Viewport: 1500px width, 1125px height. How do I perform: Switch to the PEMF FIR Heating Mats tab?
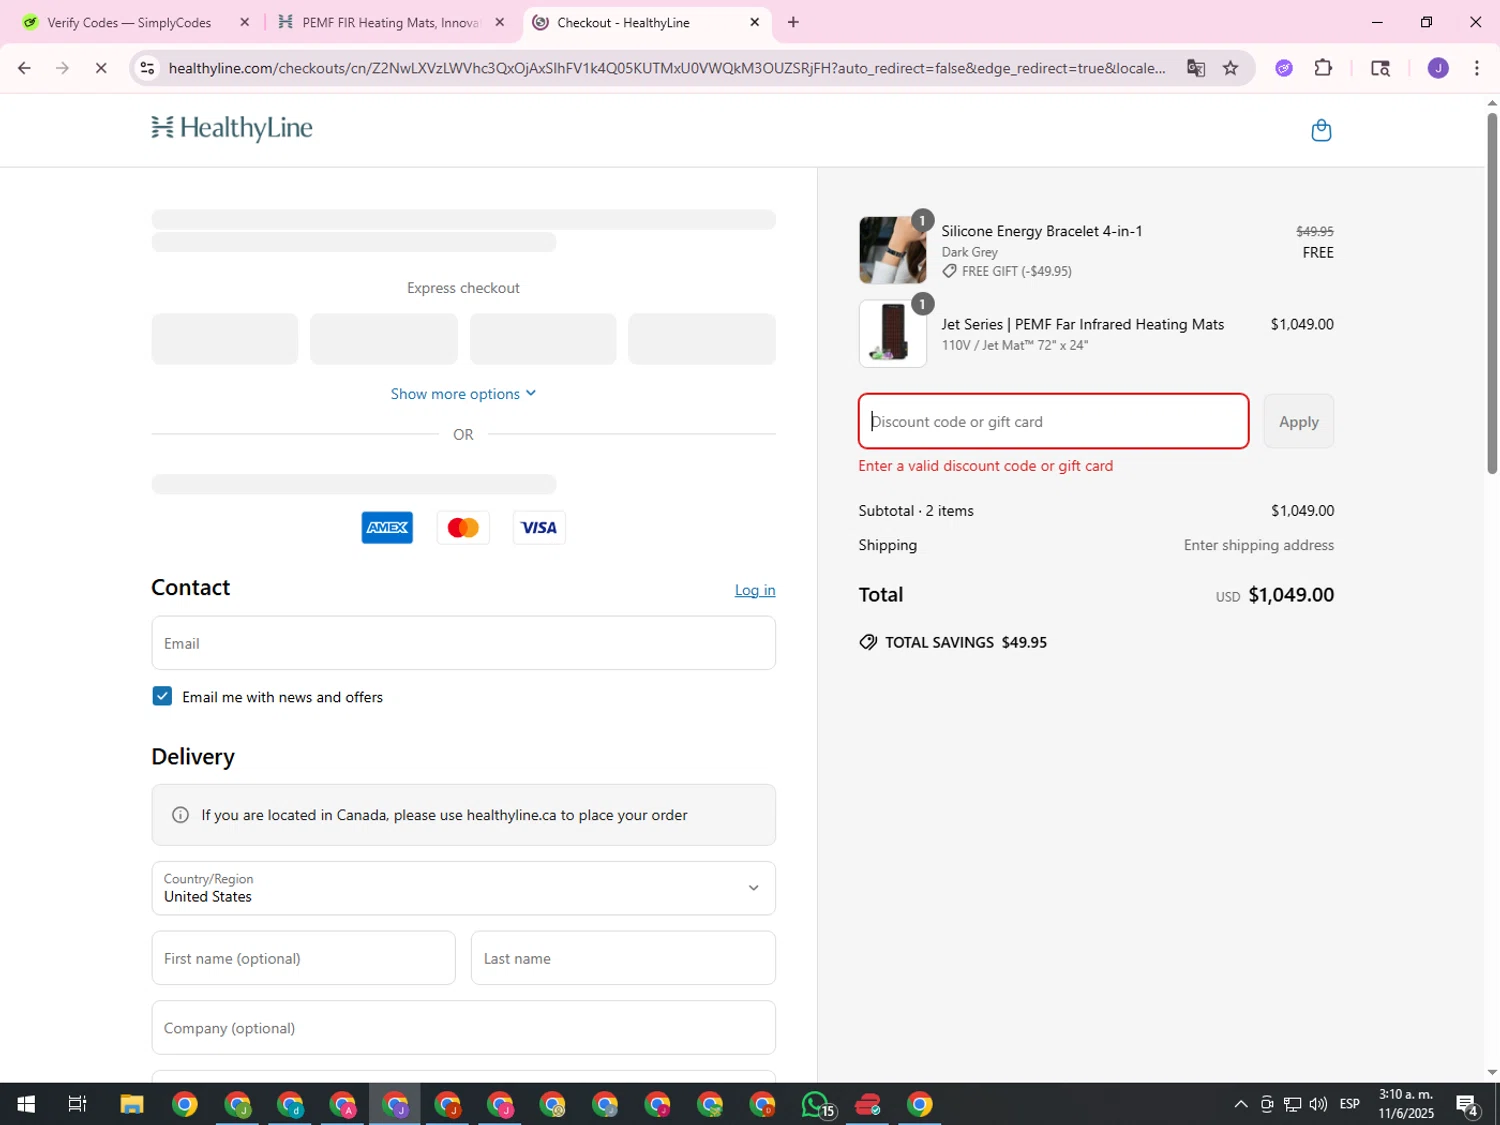pyautogui.click(x=390, y=22)
